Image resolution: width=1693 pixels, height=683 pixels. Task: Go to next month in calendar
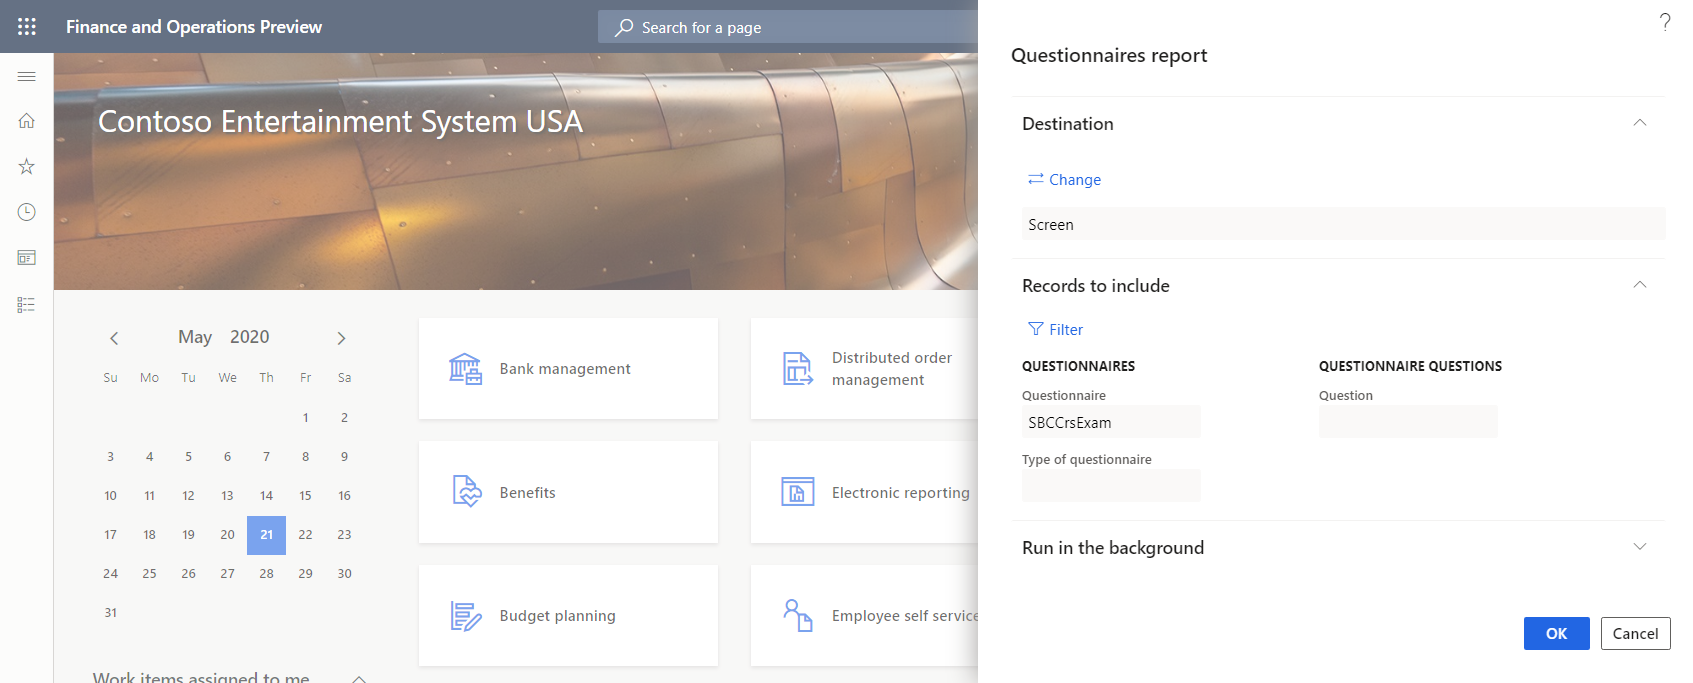click(341, 338)
